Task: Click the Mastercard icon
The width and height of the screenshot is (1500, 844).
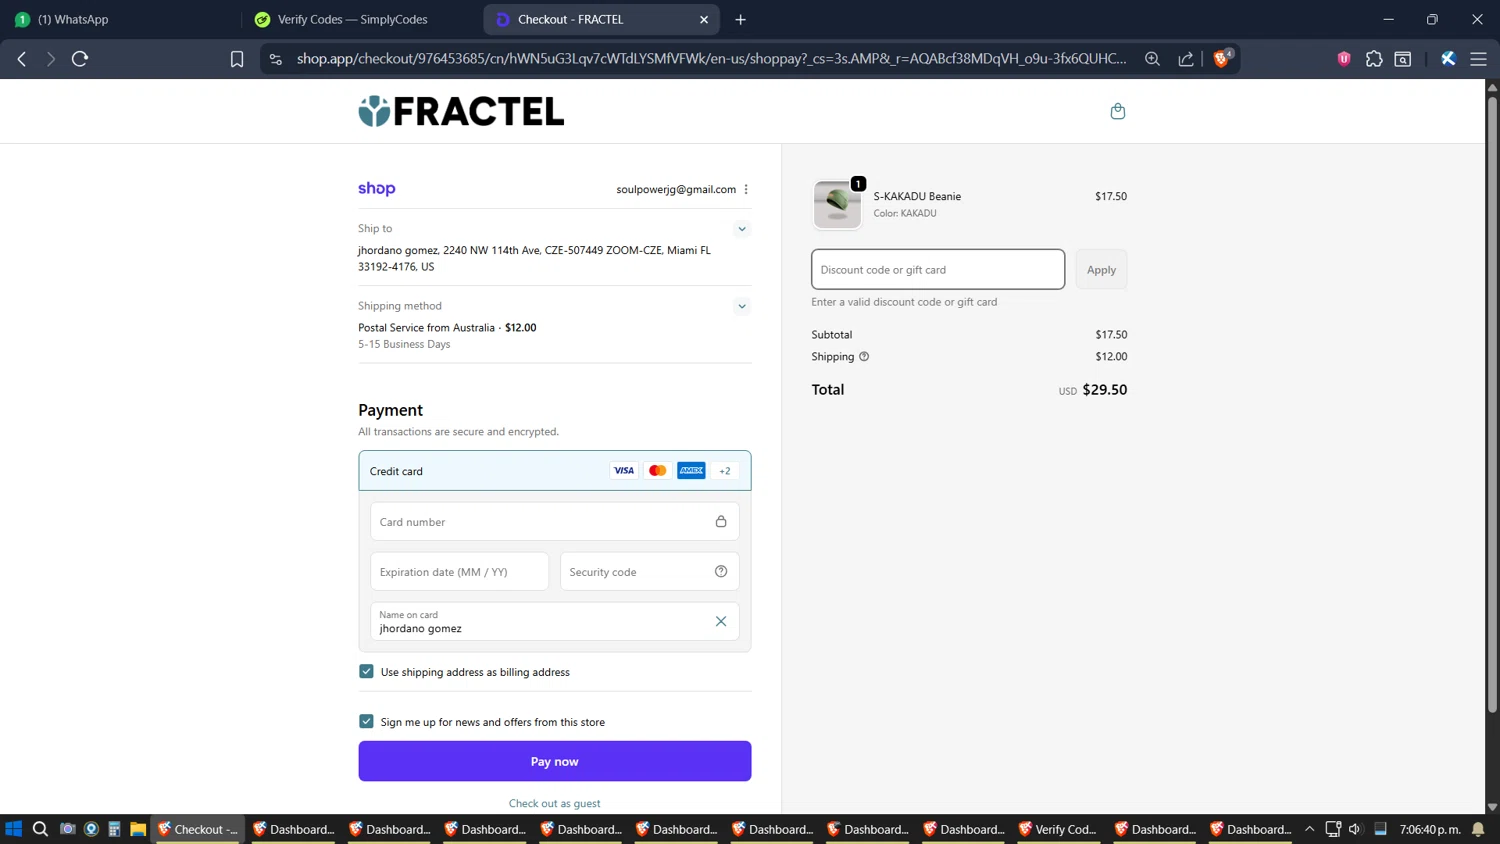Action: [657, 470]
